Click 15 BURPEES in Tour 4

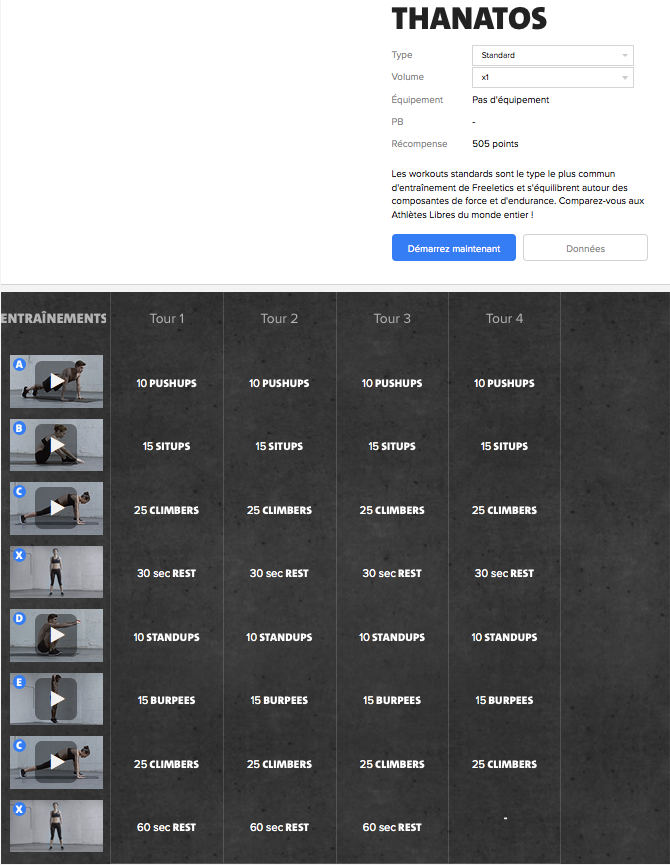click(505, 700)
